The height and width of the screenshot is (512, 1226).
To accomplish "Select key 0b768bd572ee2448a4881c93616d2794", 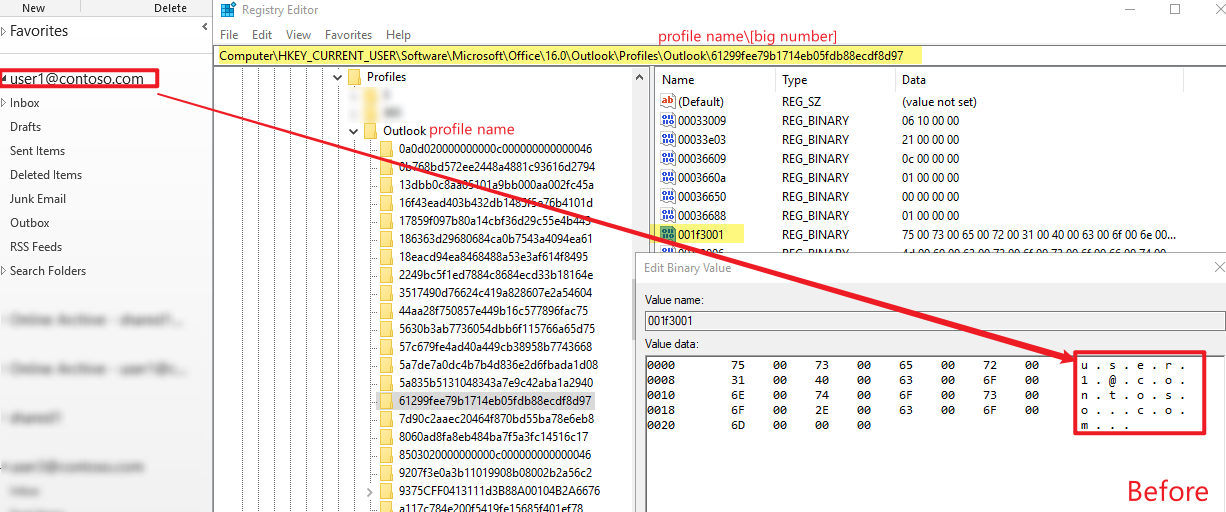I will 497,167.
